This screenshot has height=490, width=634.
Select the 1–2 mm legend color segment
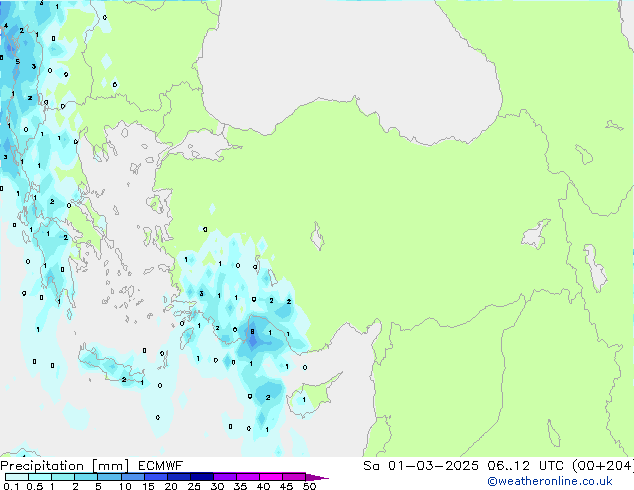pyautogui.click(x=63, y=477)
